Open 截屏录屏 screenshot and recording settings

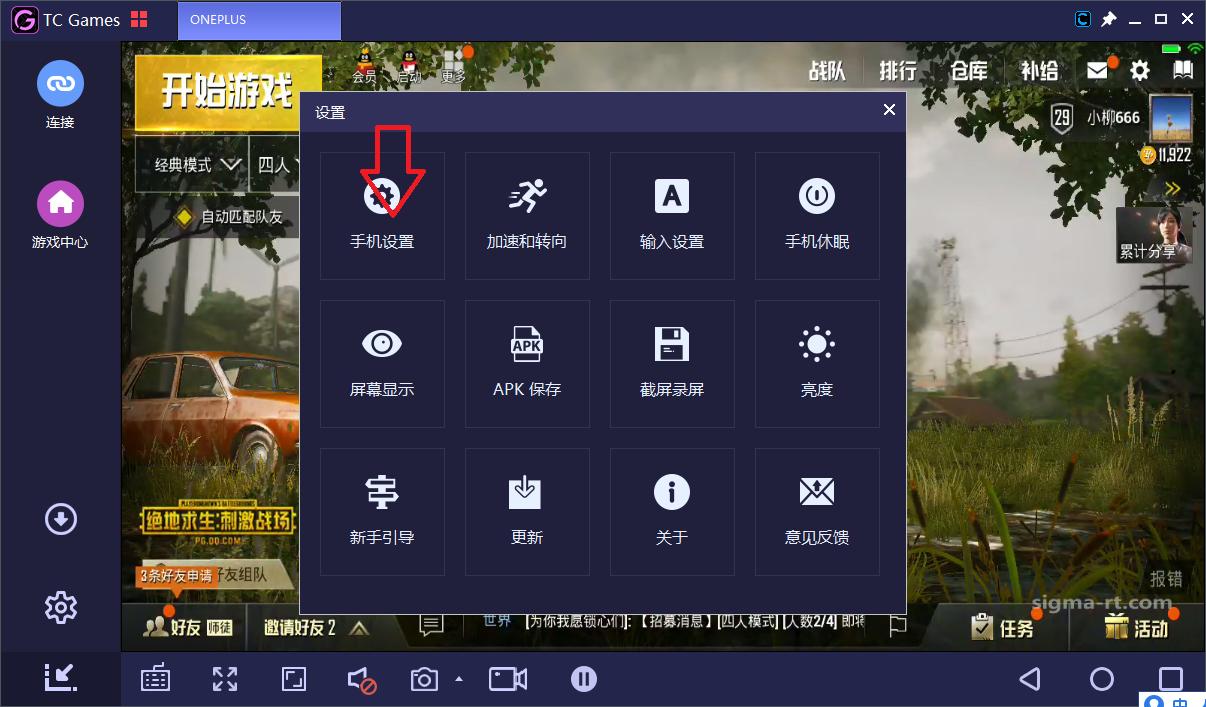(672, 363)
